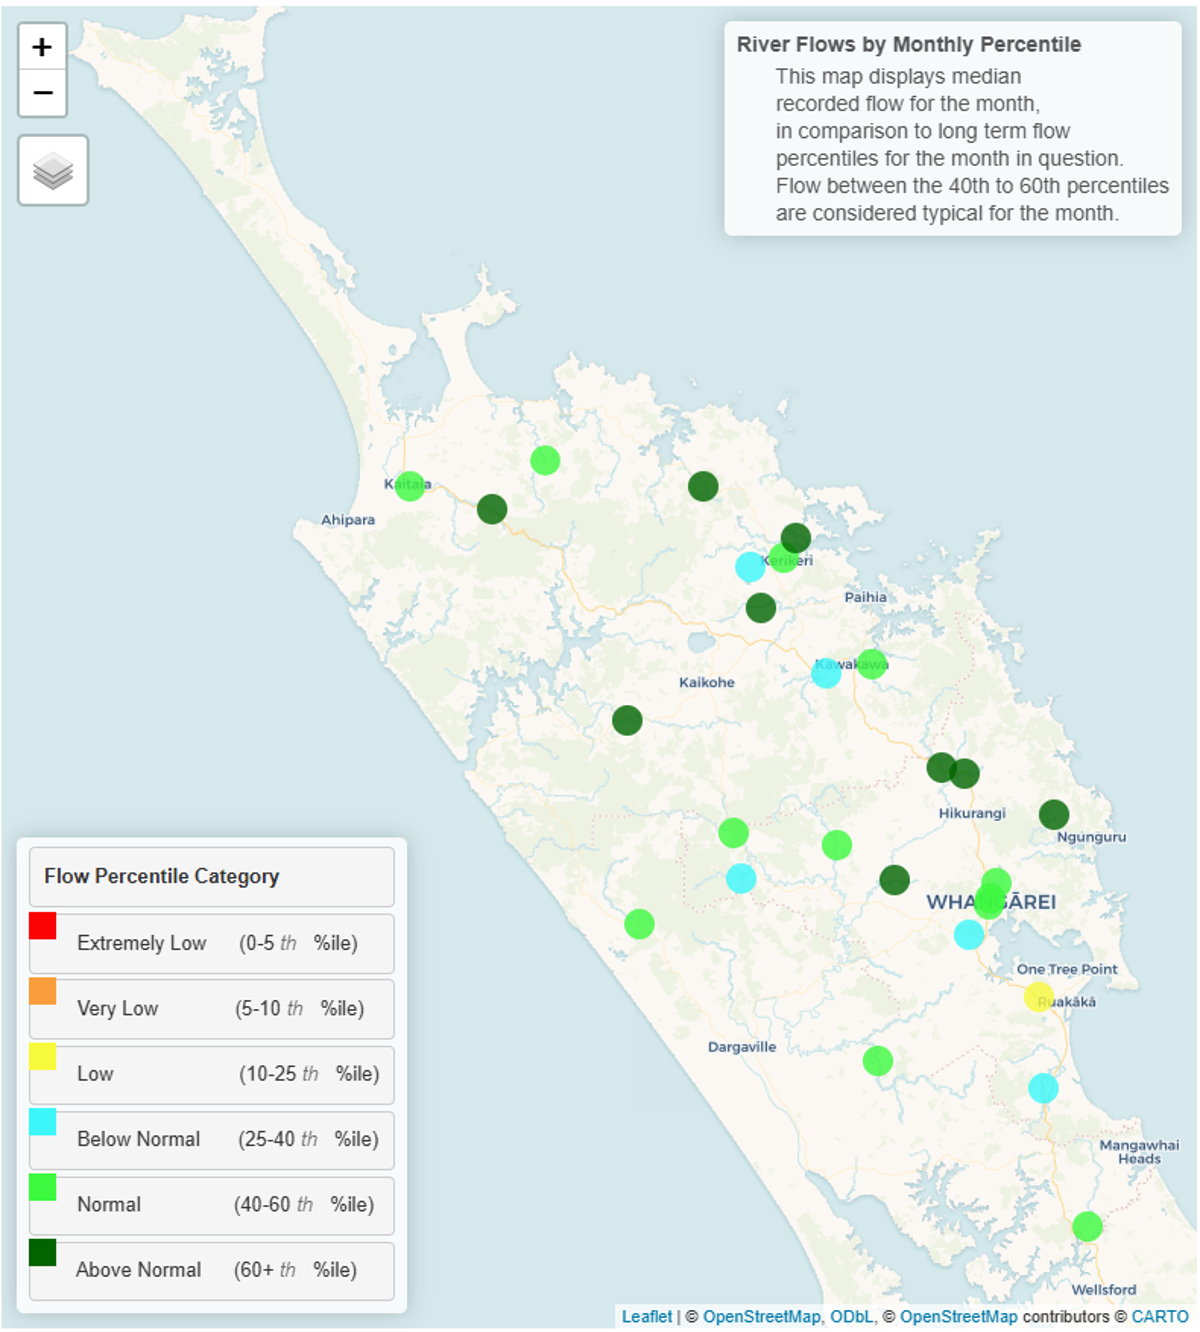Open the CARTO attribution link
1200x1332 pixels.
coord(1160,1317)
